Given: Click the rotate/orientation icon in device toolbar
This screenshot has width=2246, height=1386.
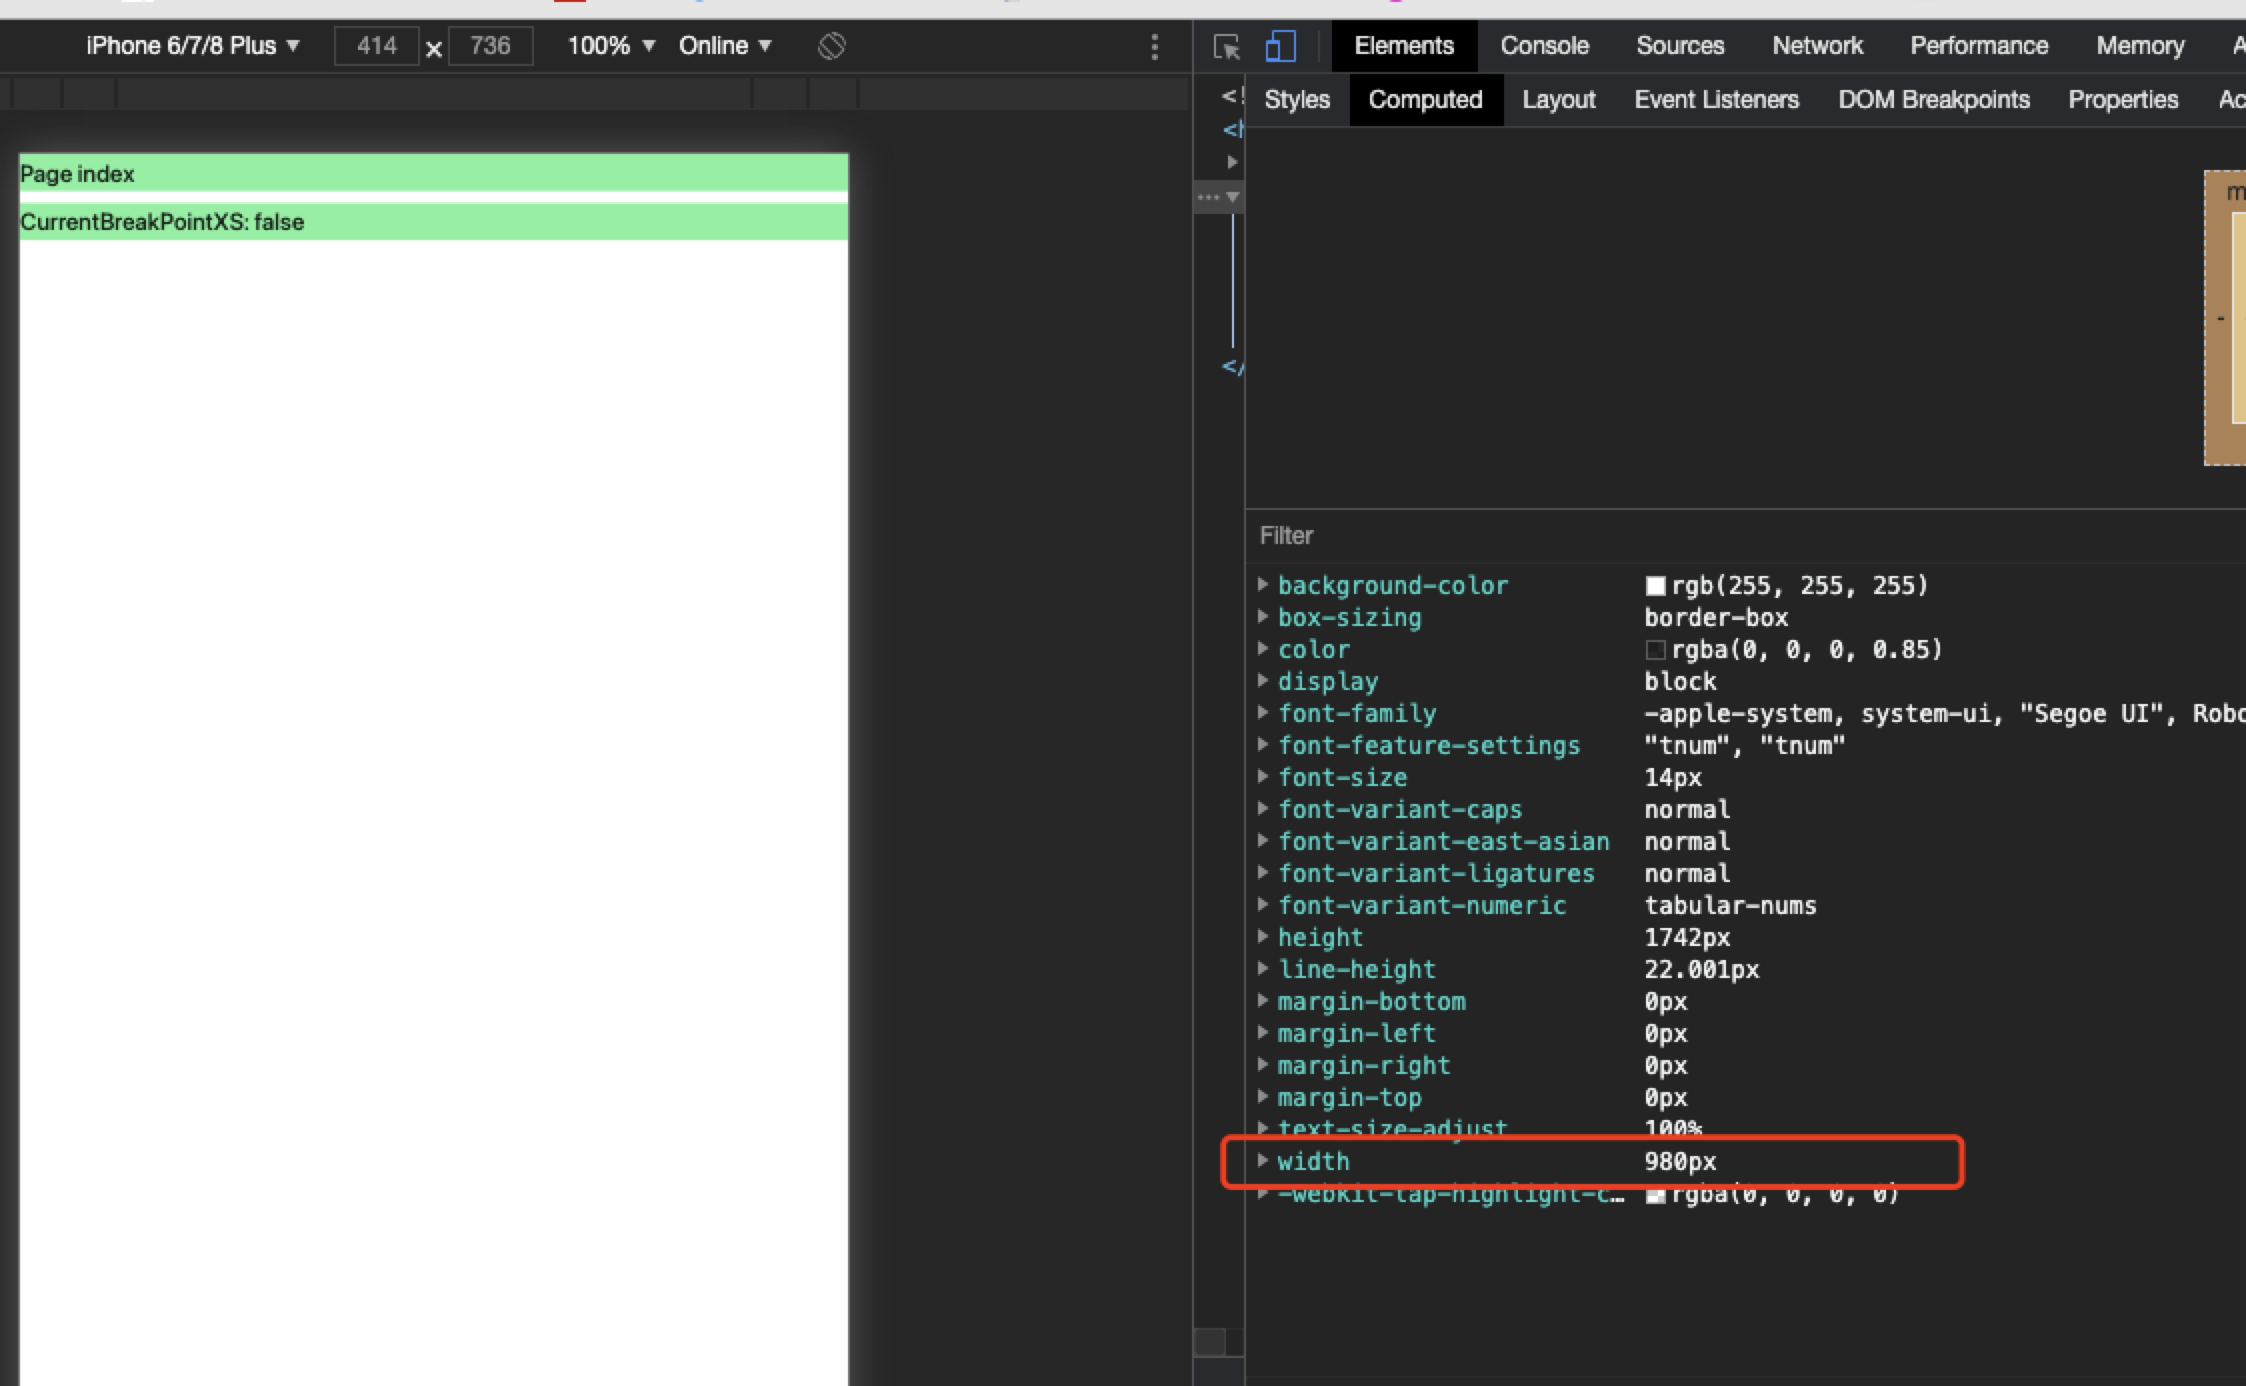Looking at the screenshot, I should (x=830, y=45).
